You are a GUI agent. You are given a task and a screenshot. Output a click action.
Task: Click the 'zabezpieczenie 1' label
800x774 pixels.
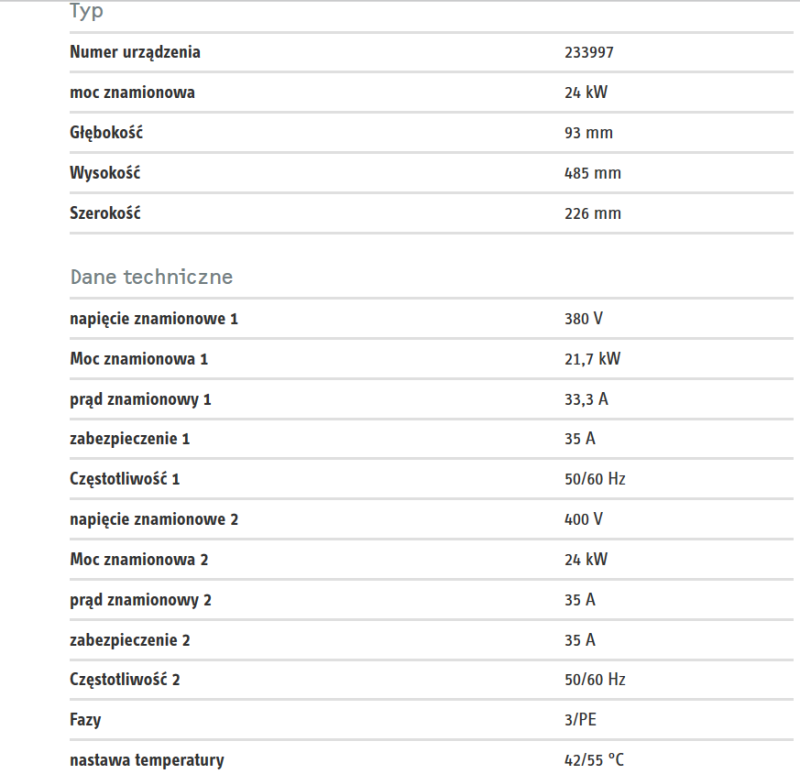130,439
